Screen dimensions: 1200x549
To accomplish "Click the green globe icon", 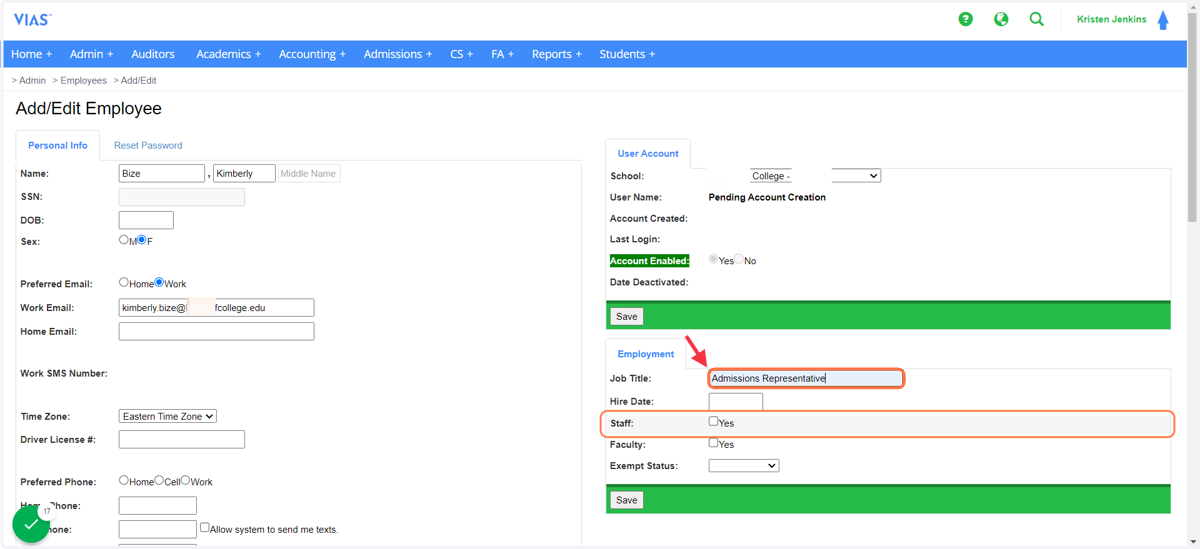I will click(1001, 19).
